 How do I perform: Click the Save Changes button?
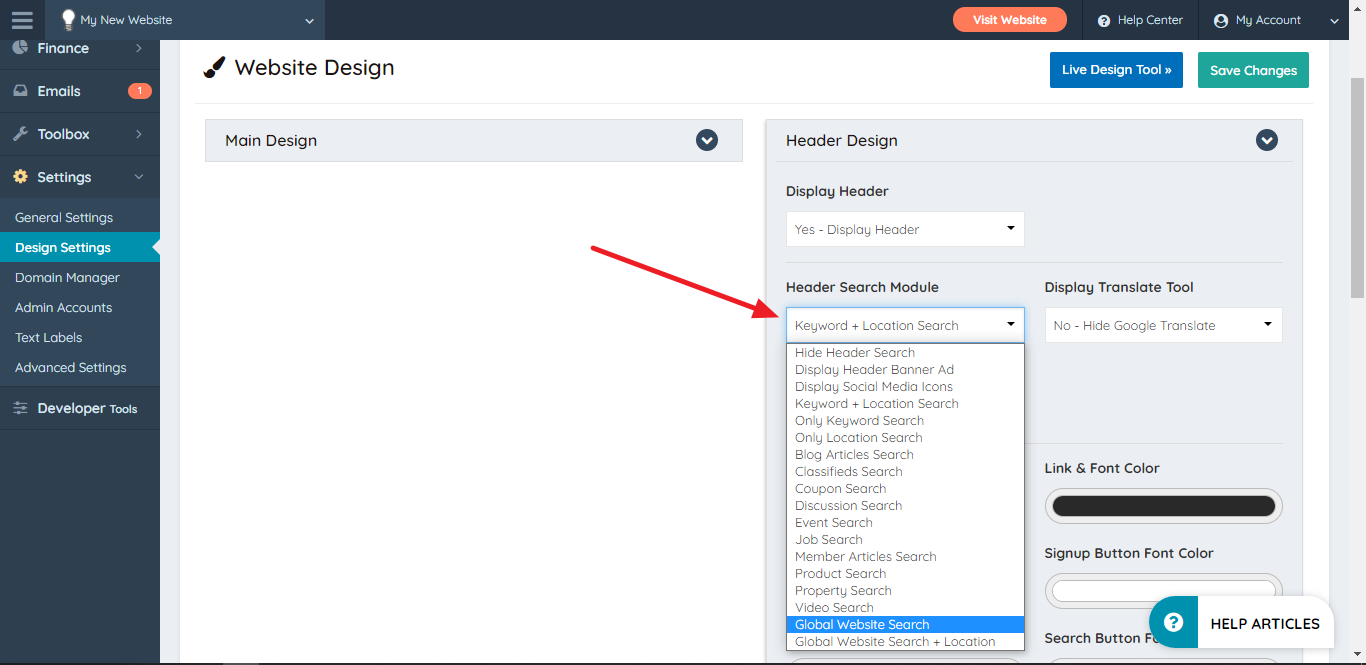[1253, 70]
